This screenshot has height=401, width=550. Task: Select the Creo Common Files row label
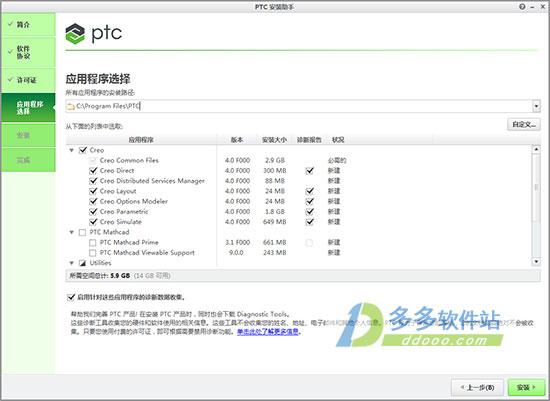click(x=129, y=160)
